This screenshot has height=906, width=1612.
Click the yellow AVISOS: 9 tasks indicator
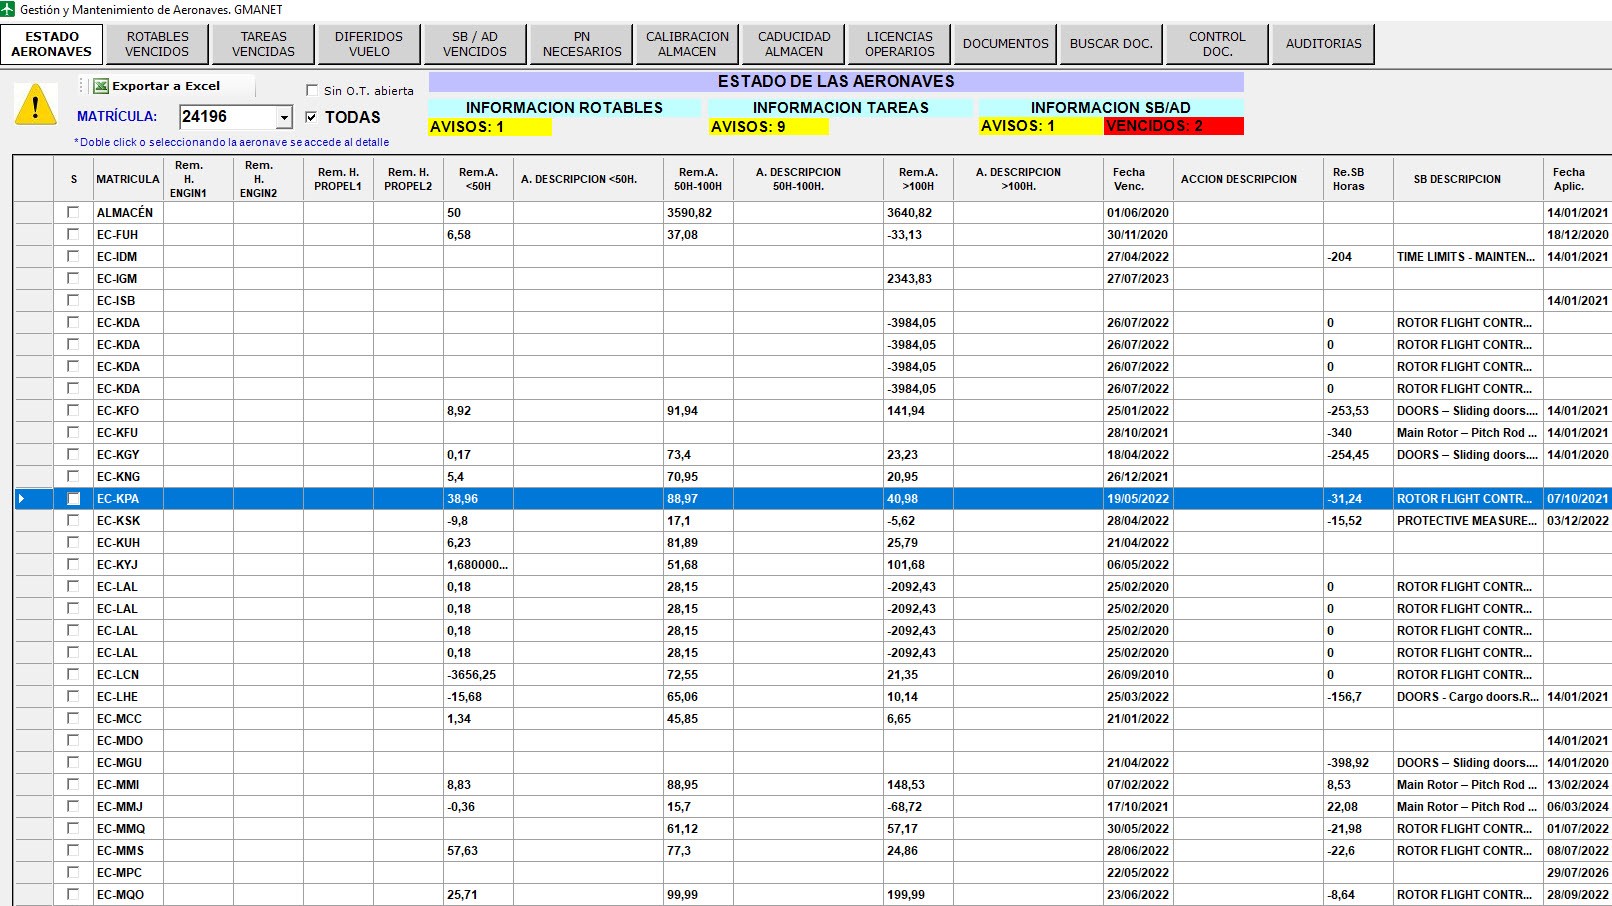[768, 127]
